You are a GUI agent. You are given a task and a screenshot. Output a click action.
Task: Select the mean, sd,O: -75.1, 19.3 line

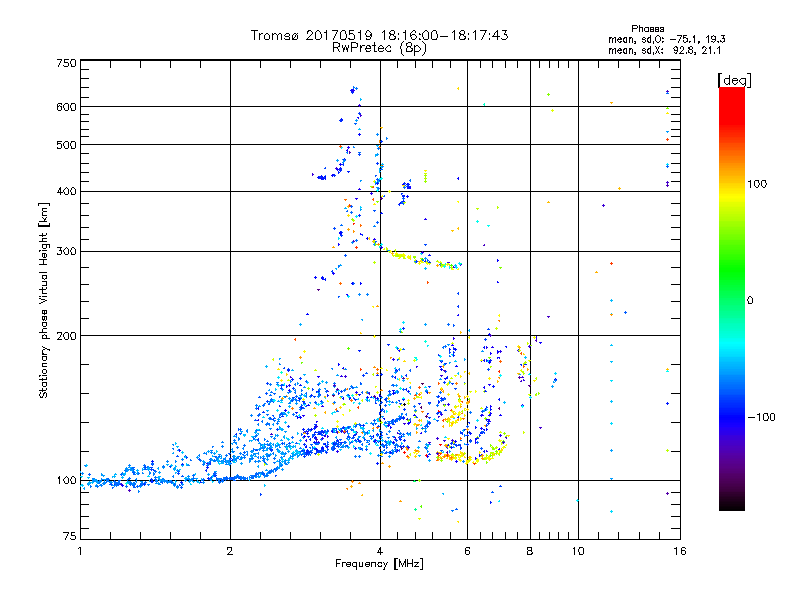666,39
